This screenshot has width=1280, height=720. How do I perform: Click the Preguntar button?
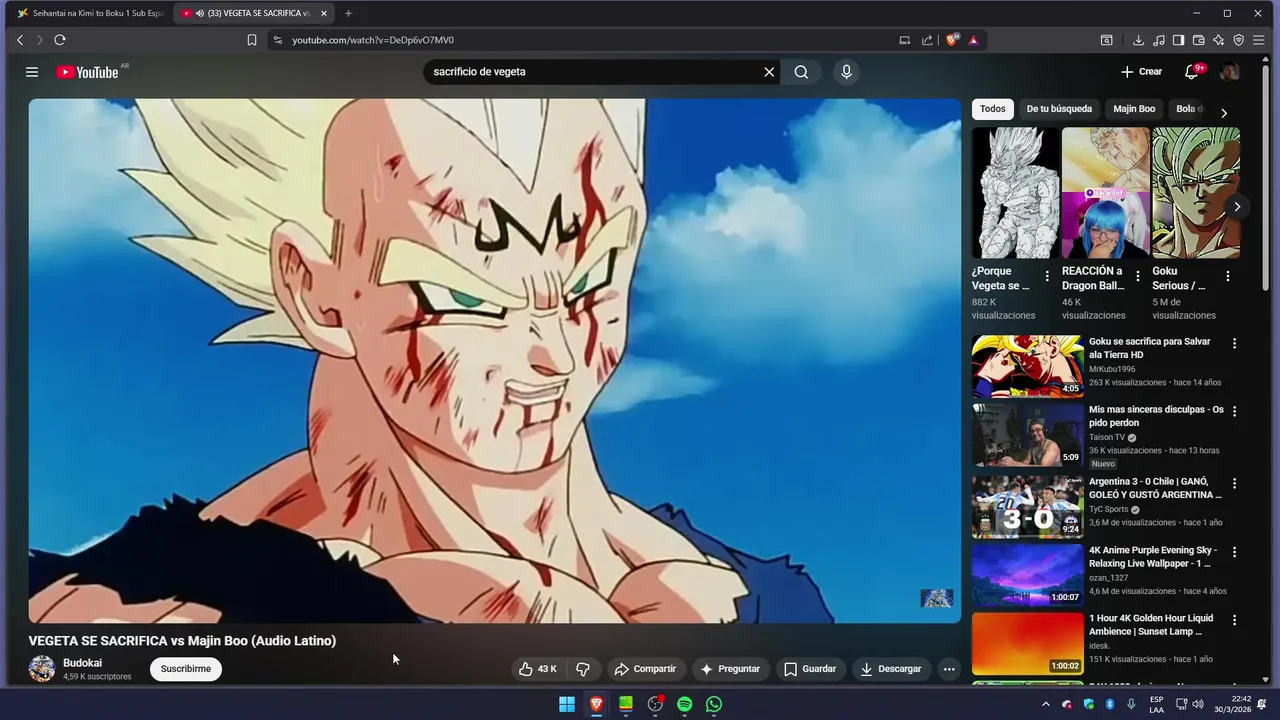pyautogui.click(x=730, y=669)
